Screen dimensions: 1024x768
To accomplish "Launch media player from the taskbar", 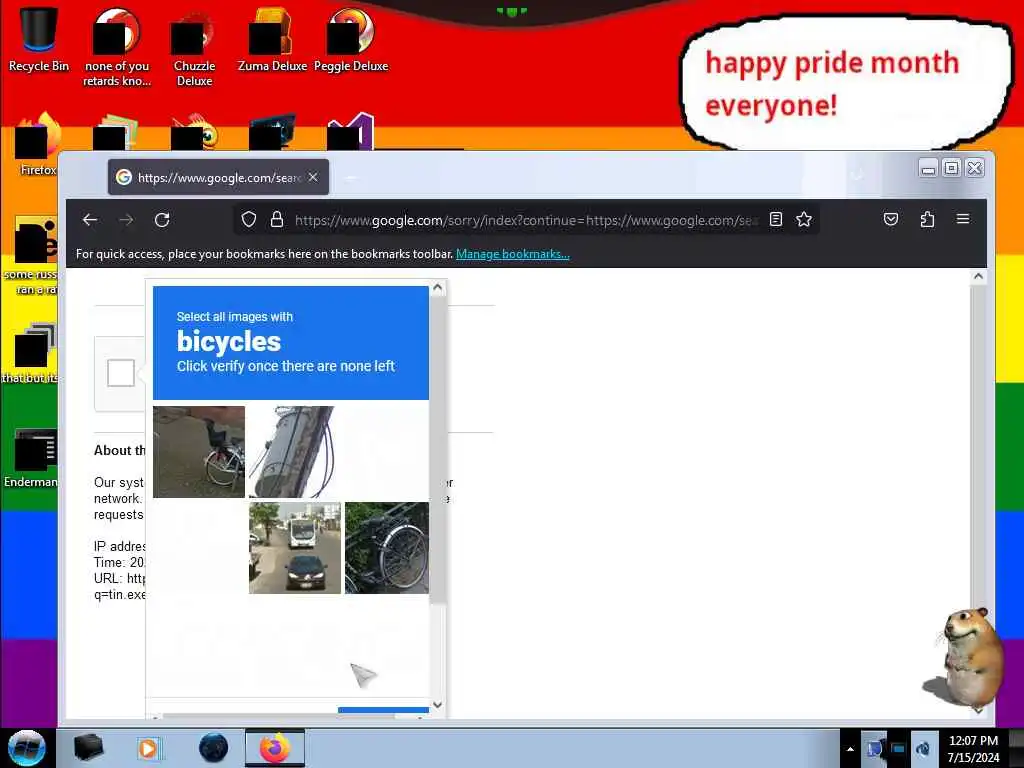I will [x=148, y=748].
